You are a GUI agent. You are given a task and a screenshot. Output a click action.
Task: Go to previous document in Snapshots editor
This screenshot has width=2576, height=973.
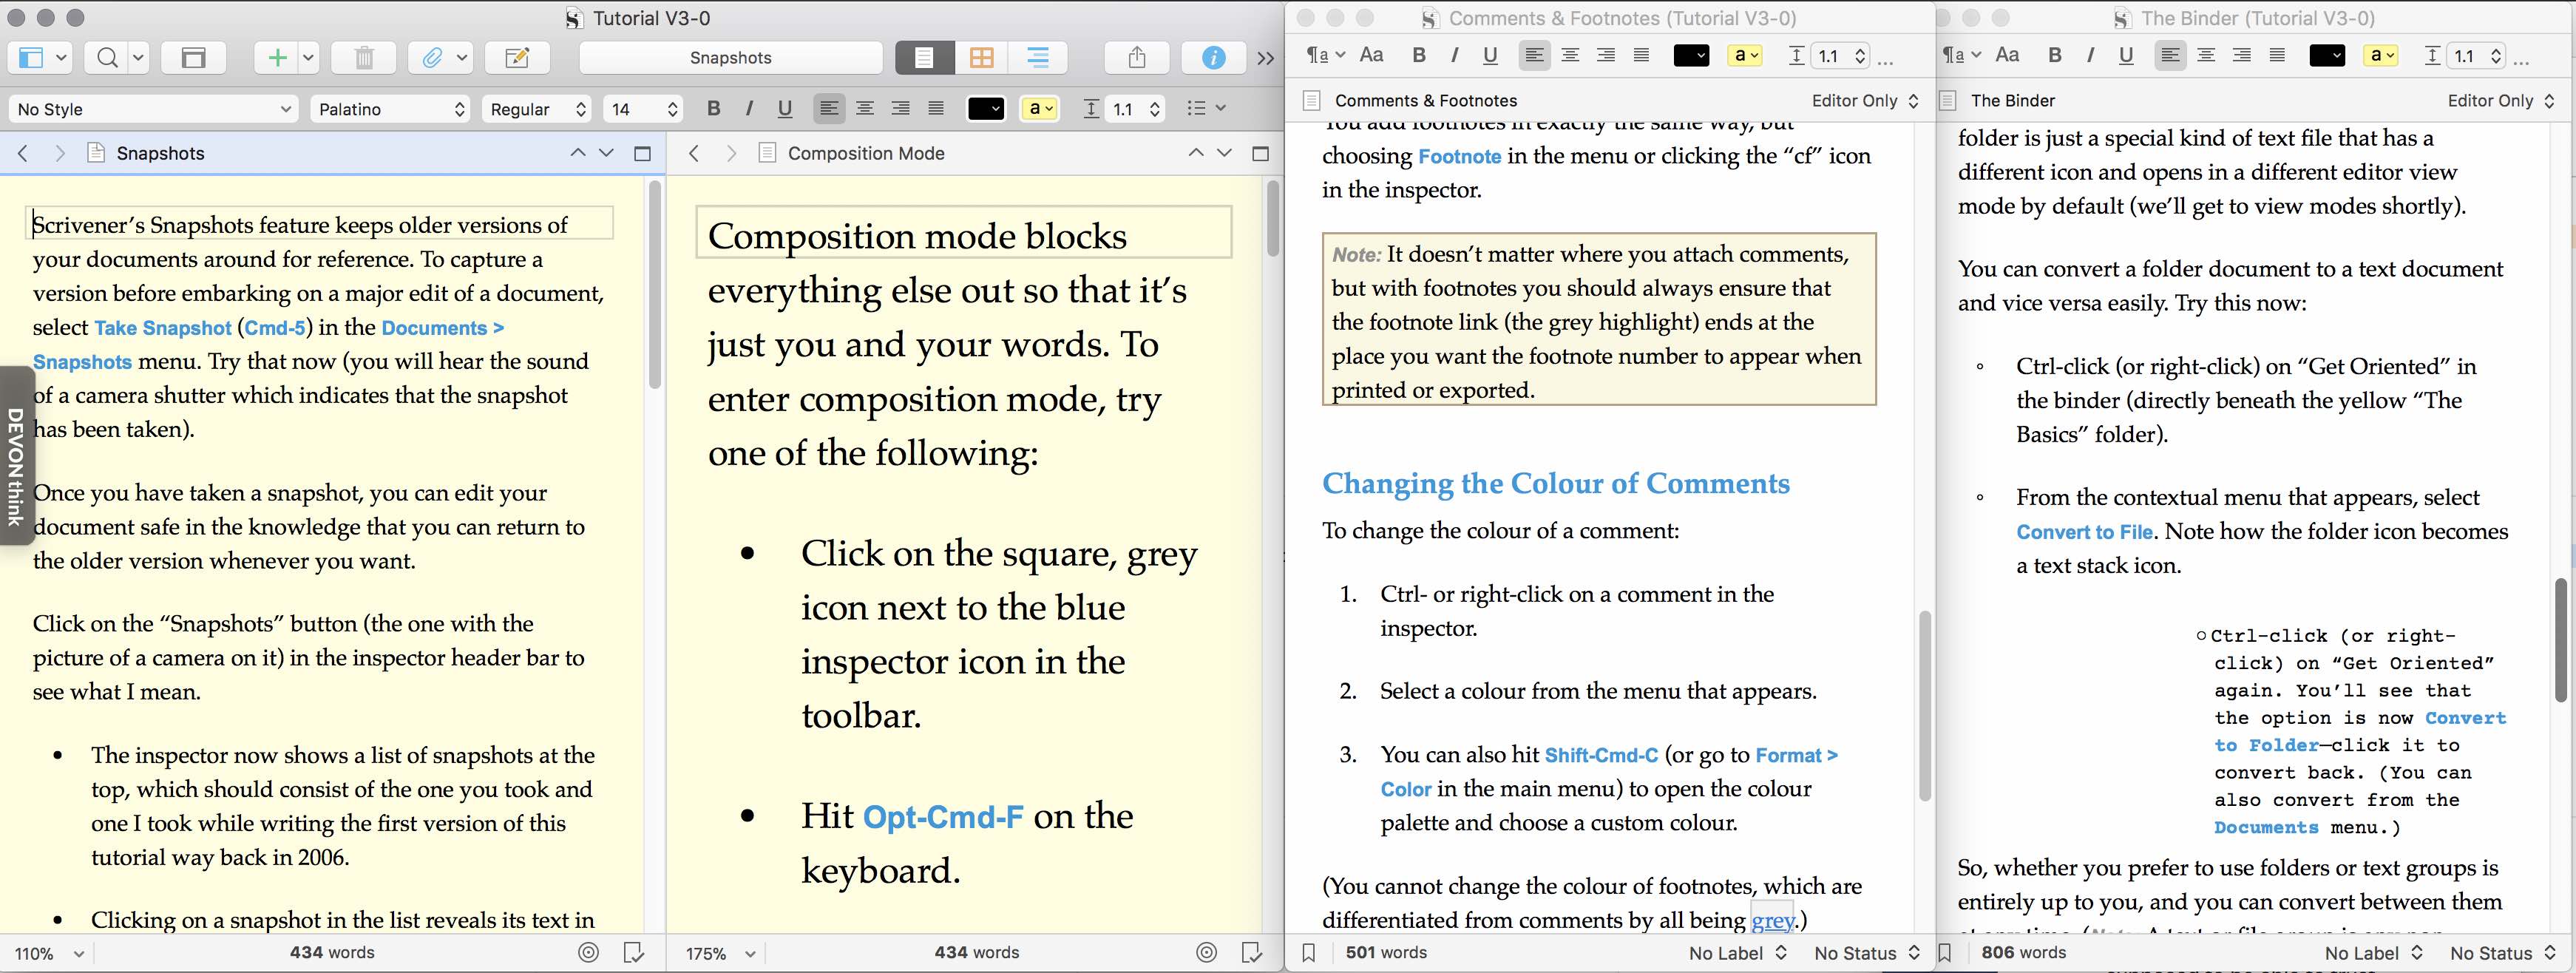tap(577, 153)
